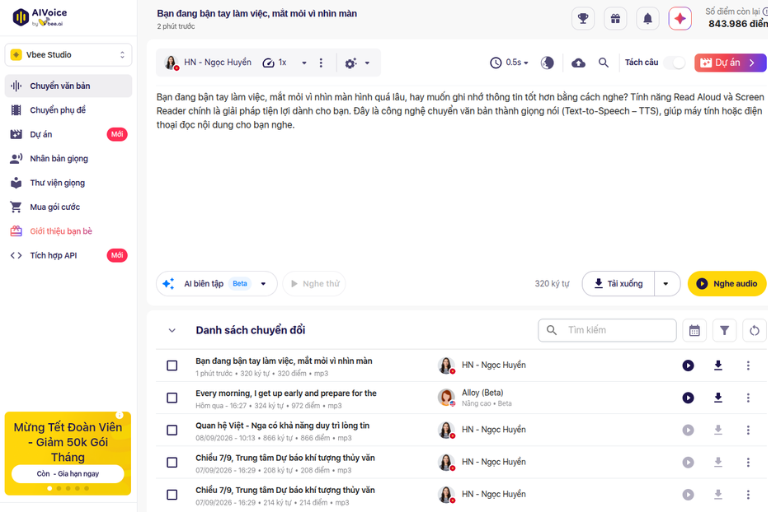Open more options for 'Quan hệ Việt - Nga' row
Image resolution: width=768 pixels, height=512 pixels.
tap(748, 430)
